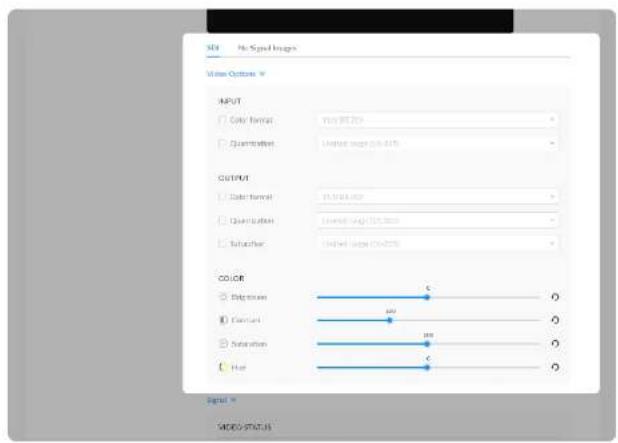The width and height of the screenshot is (618, 443).
Task: Open the Output Quantization dropdown
Action: pyautogui.click(x=437, y=220)
